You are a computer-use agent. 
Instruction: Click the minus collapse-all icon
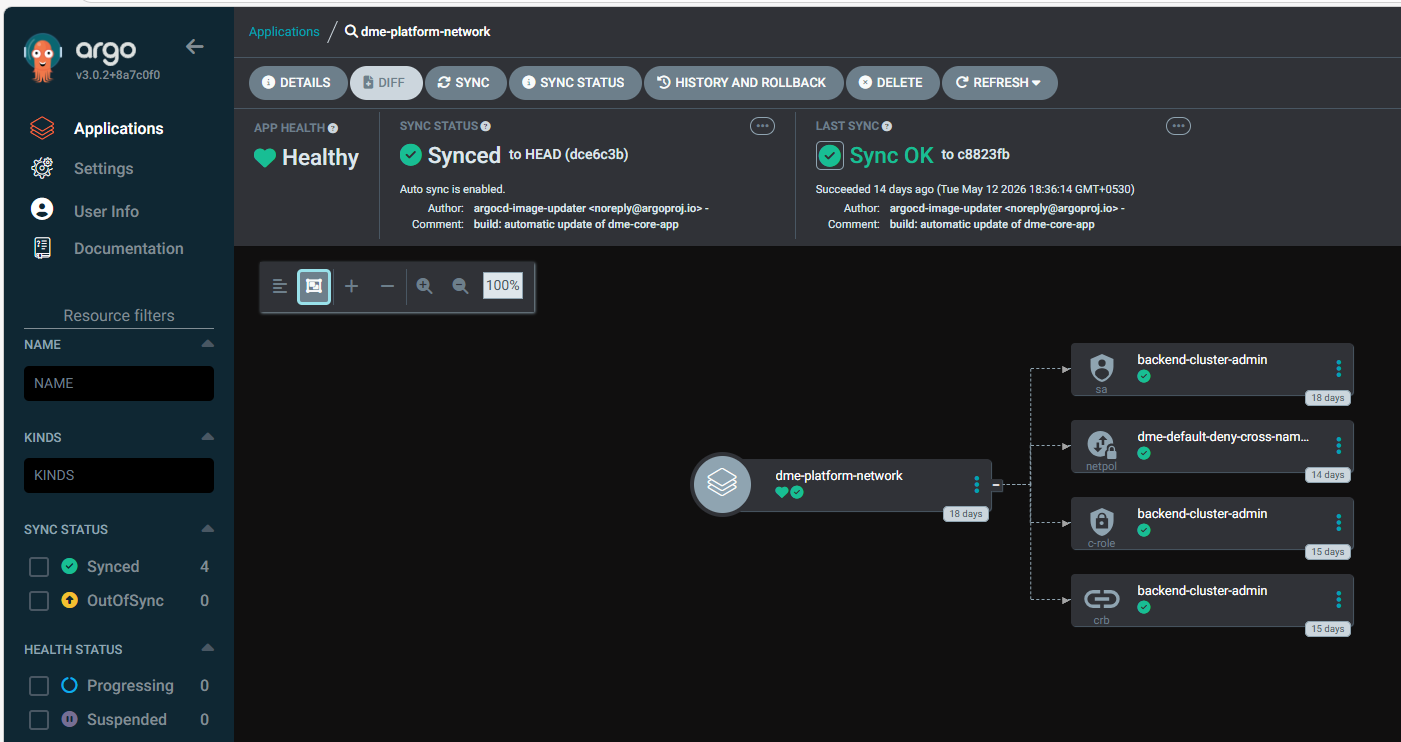[x=387, y=286]
